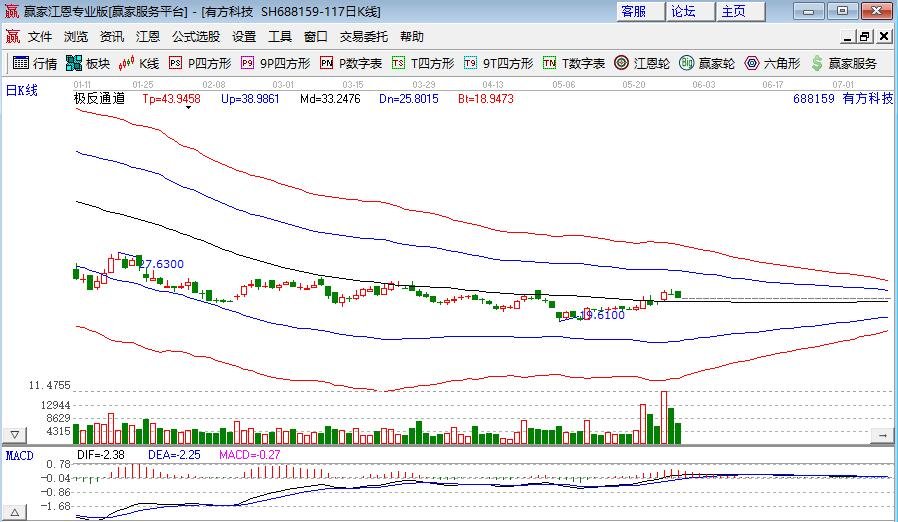The image size is (898, 522).
Task: Select the Dn=25.8015 value
Action: coord(409,99)
